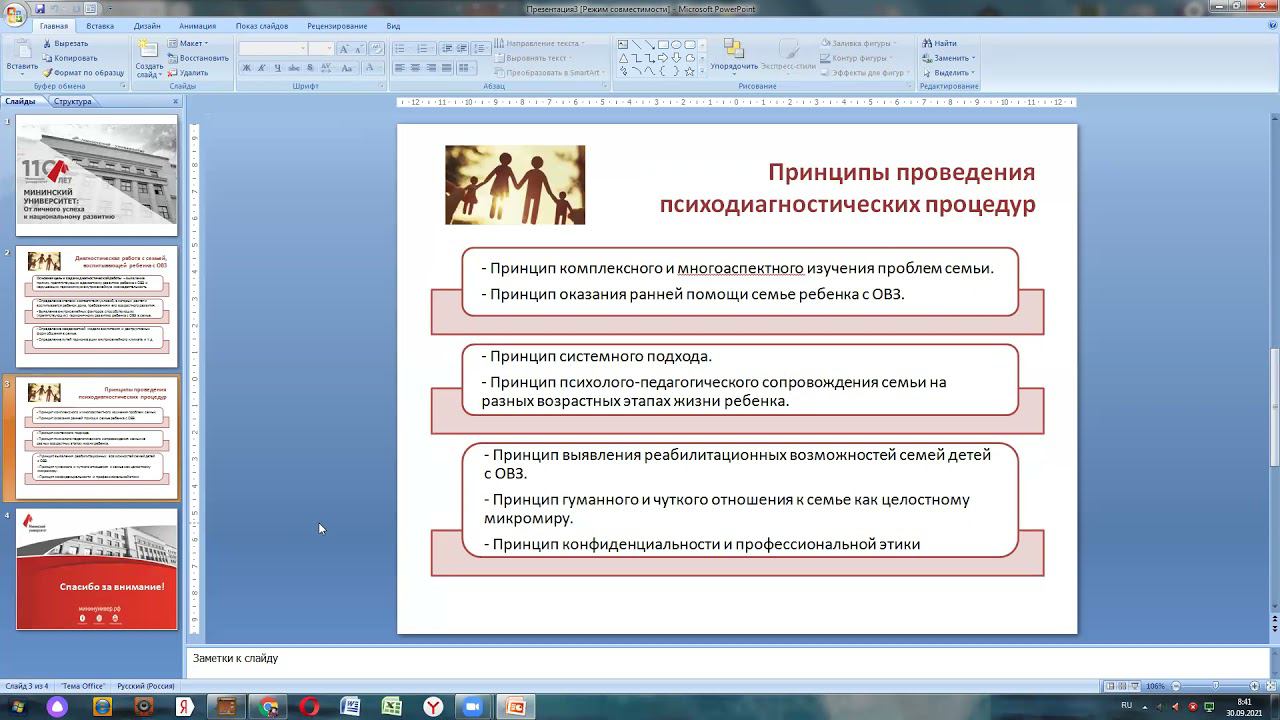Increase font size with the large A icon
Viewport: 1280px width, 720px height.
345,48
